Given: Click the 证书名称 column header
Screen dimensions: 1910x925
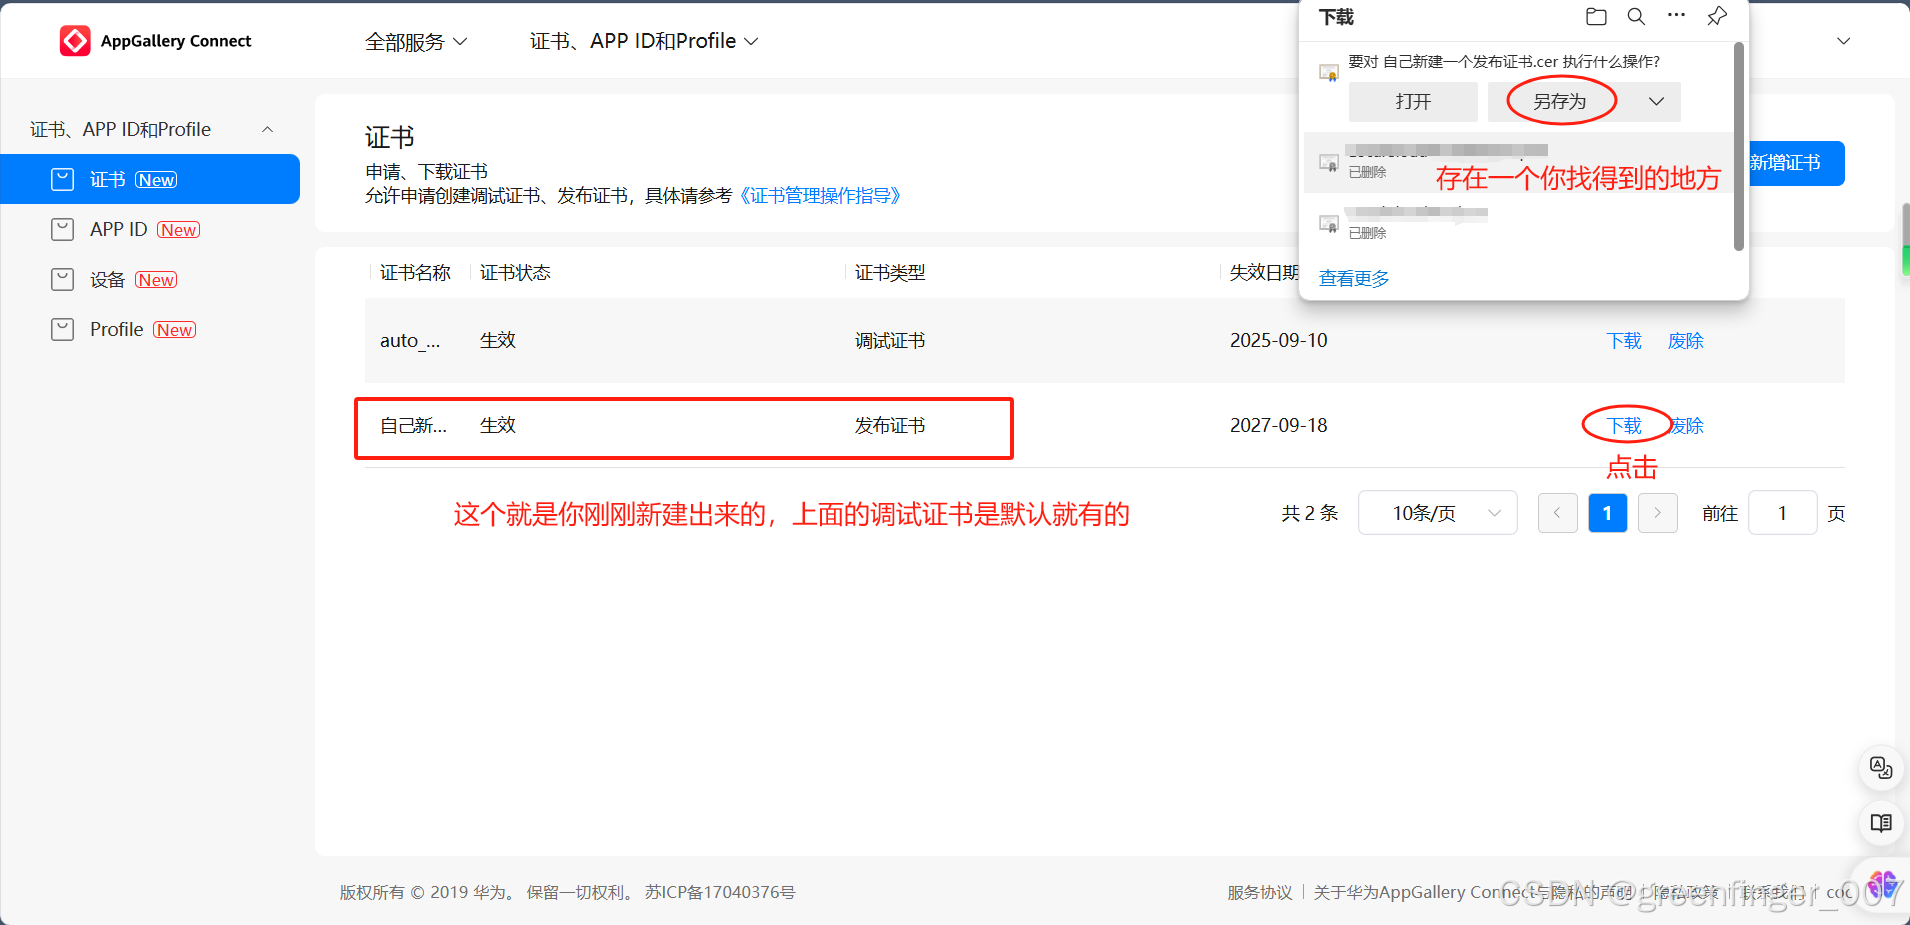Looking at the screenshot, I should click(415, 273).
